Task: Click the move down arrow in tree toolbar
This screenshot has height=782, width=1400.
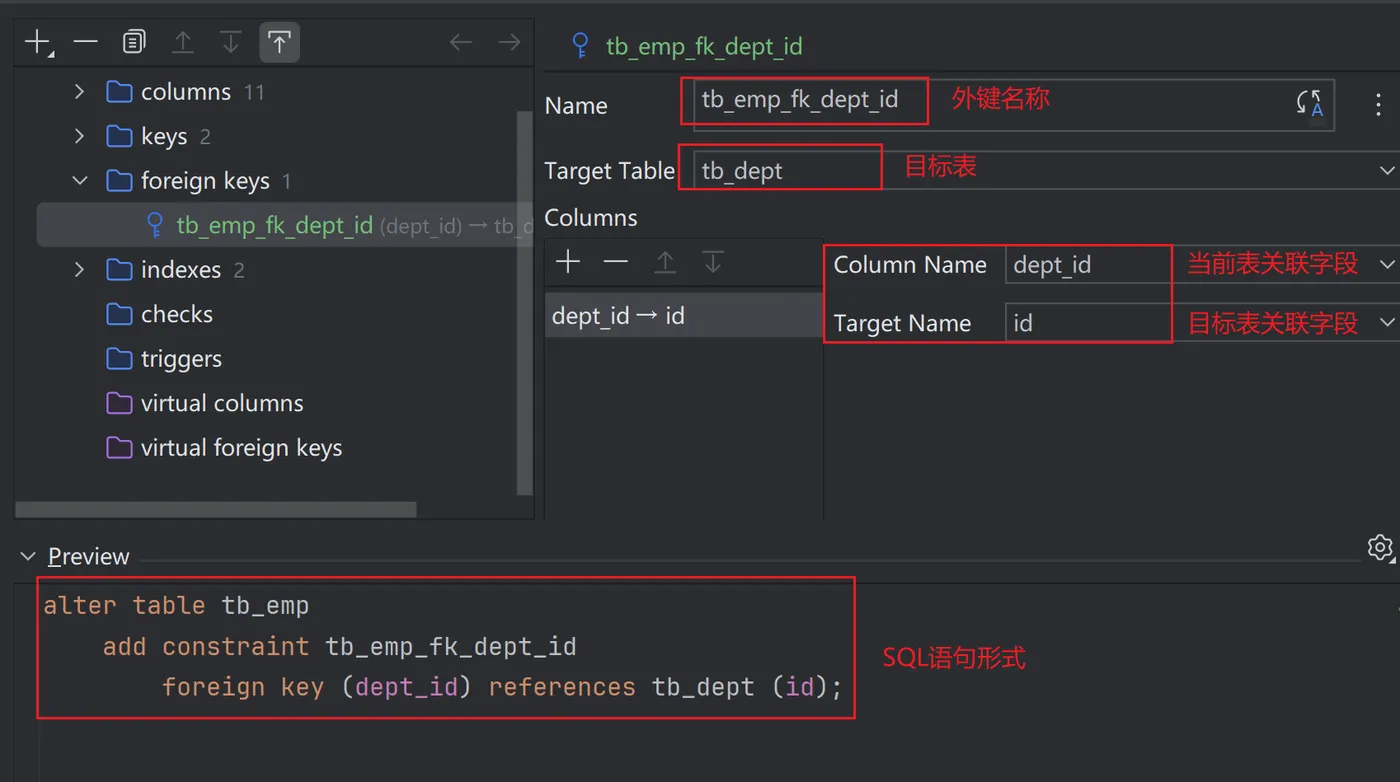Action: pyautogui.click(x=231, y=42)
